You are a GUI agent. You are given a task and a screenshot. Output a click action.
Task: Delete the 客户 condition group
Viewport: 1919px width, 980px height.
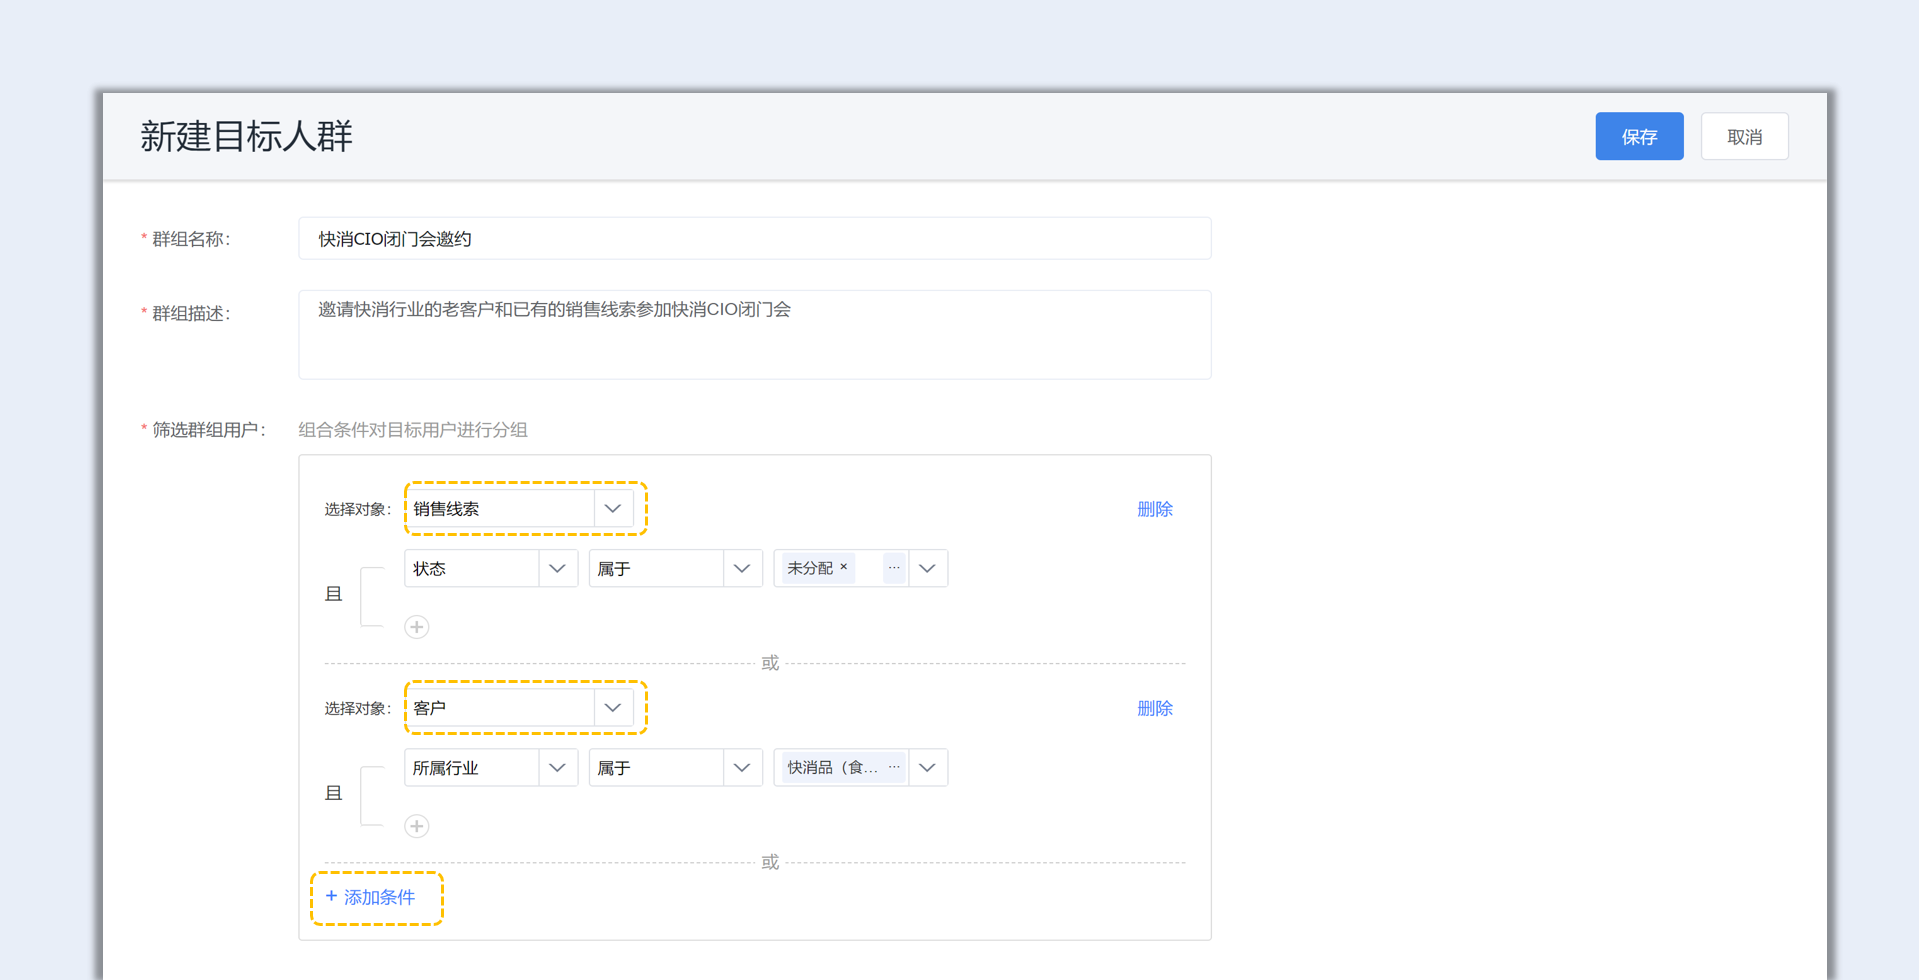point(1154,708)
